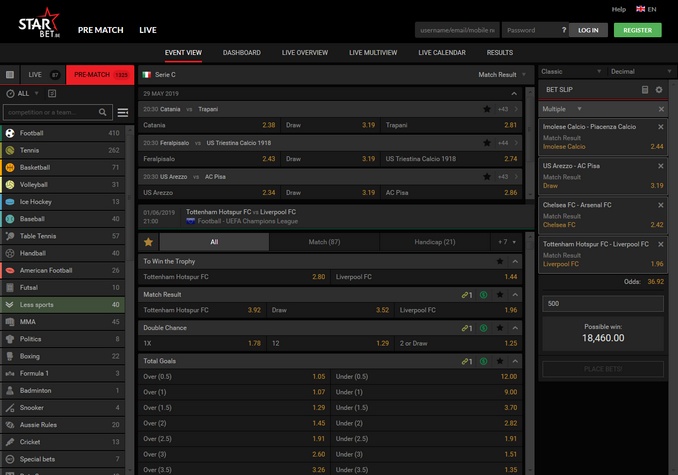678x475 pixels.
Task: Open the LIVE MULTIVIEW tab
Action: coord(373,53)
